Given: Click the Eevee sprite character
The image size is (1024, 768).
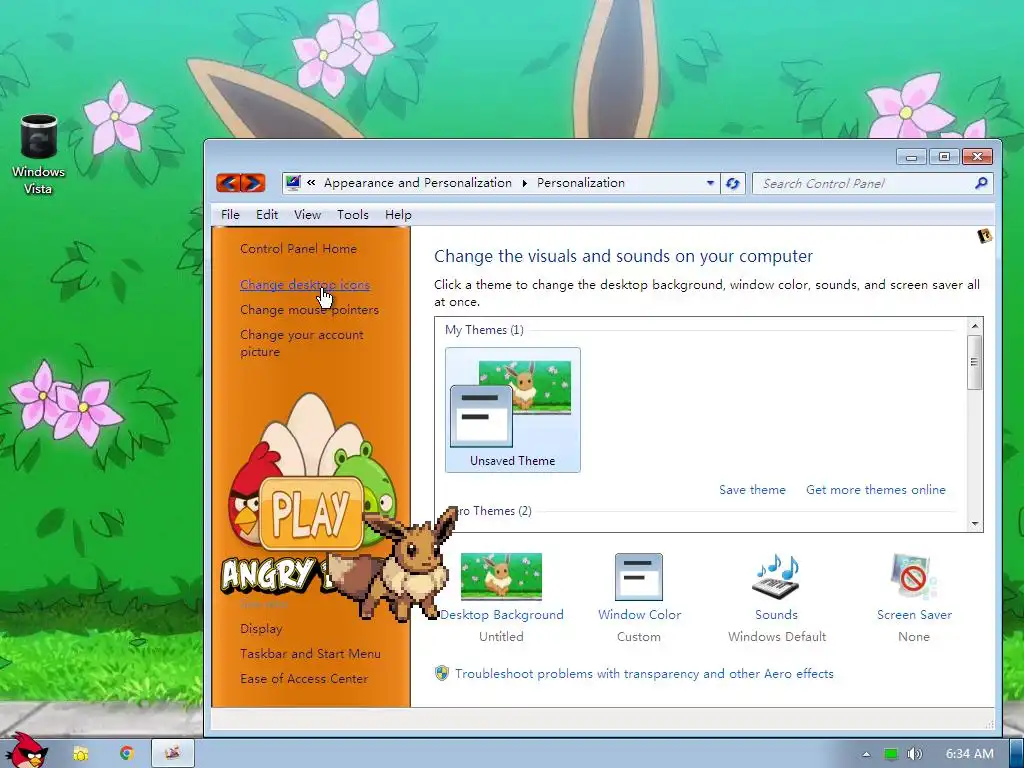Looking at the screenshot, I should point(395,566).
